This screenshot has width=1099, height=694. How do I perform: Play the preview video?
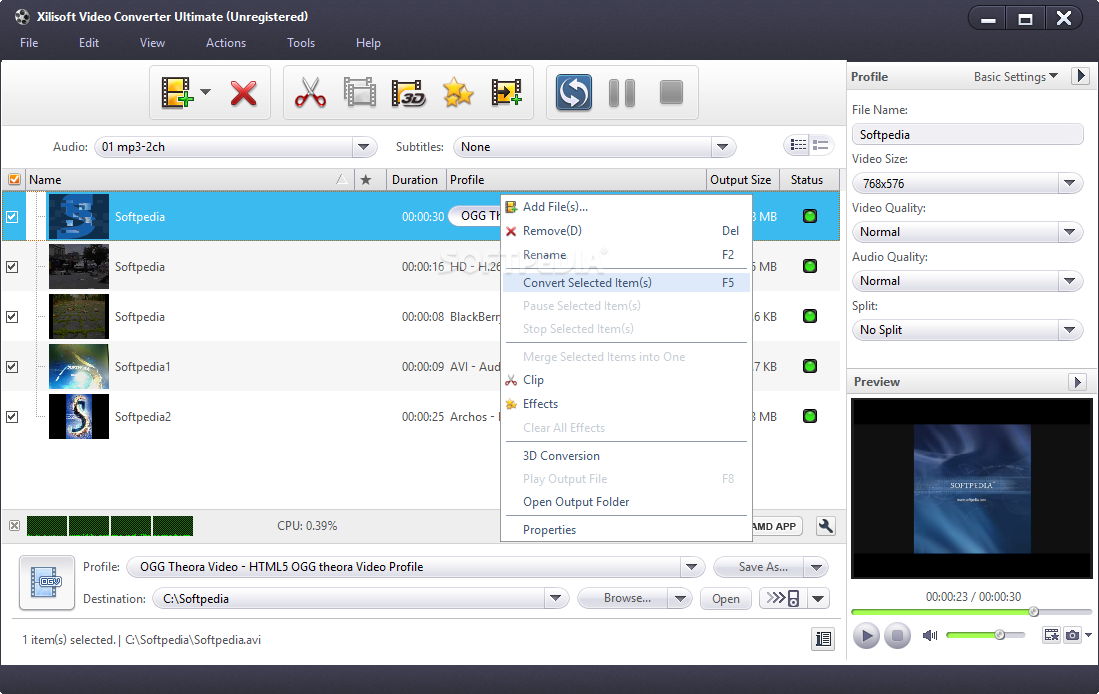pos(866,635)
